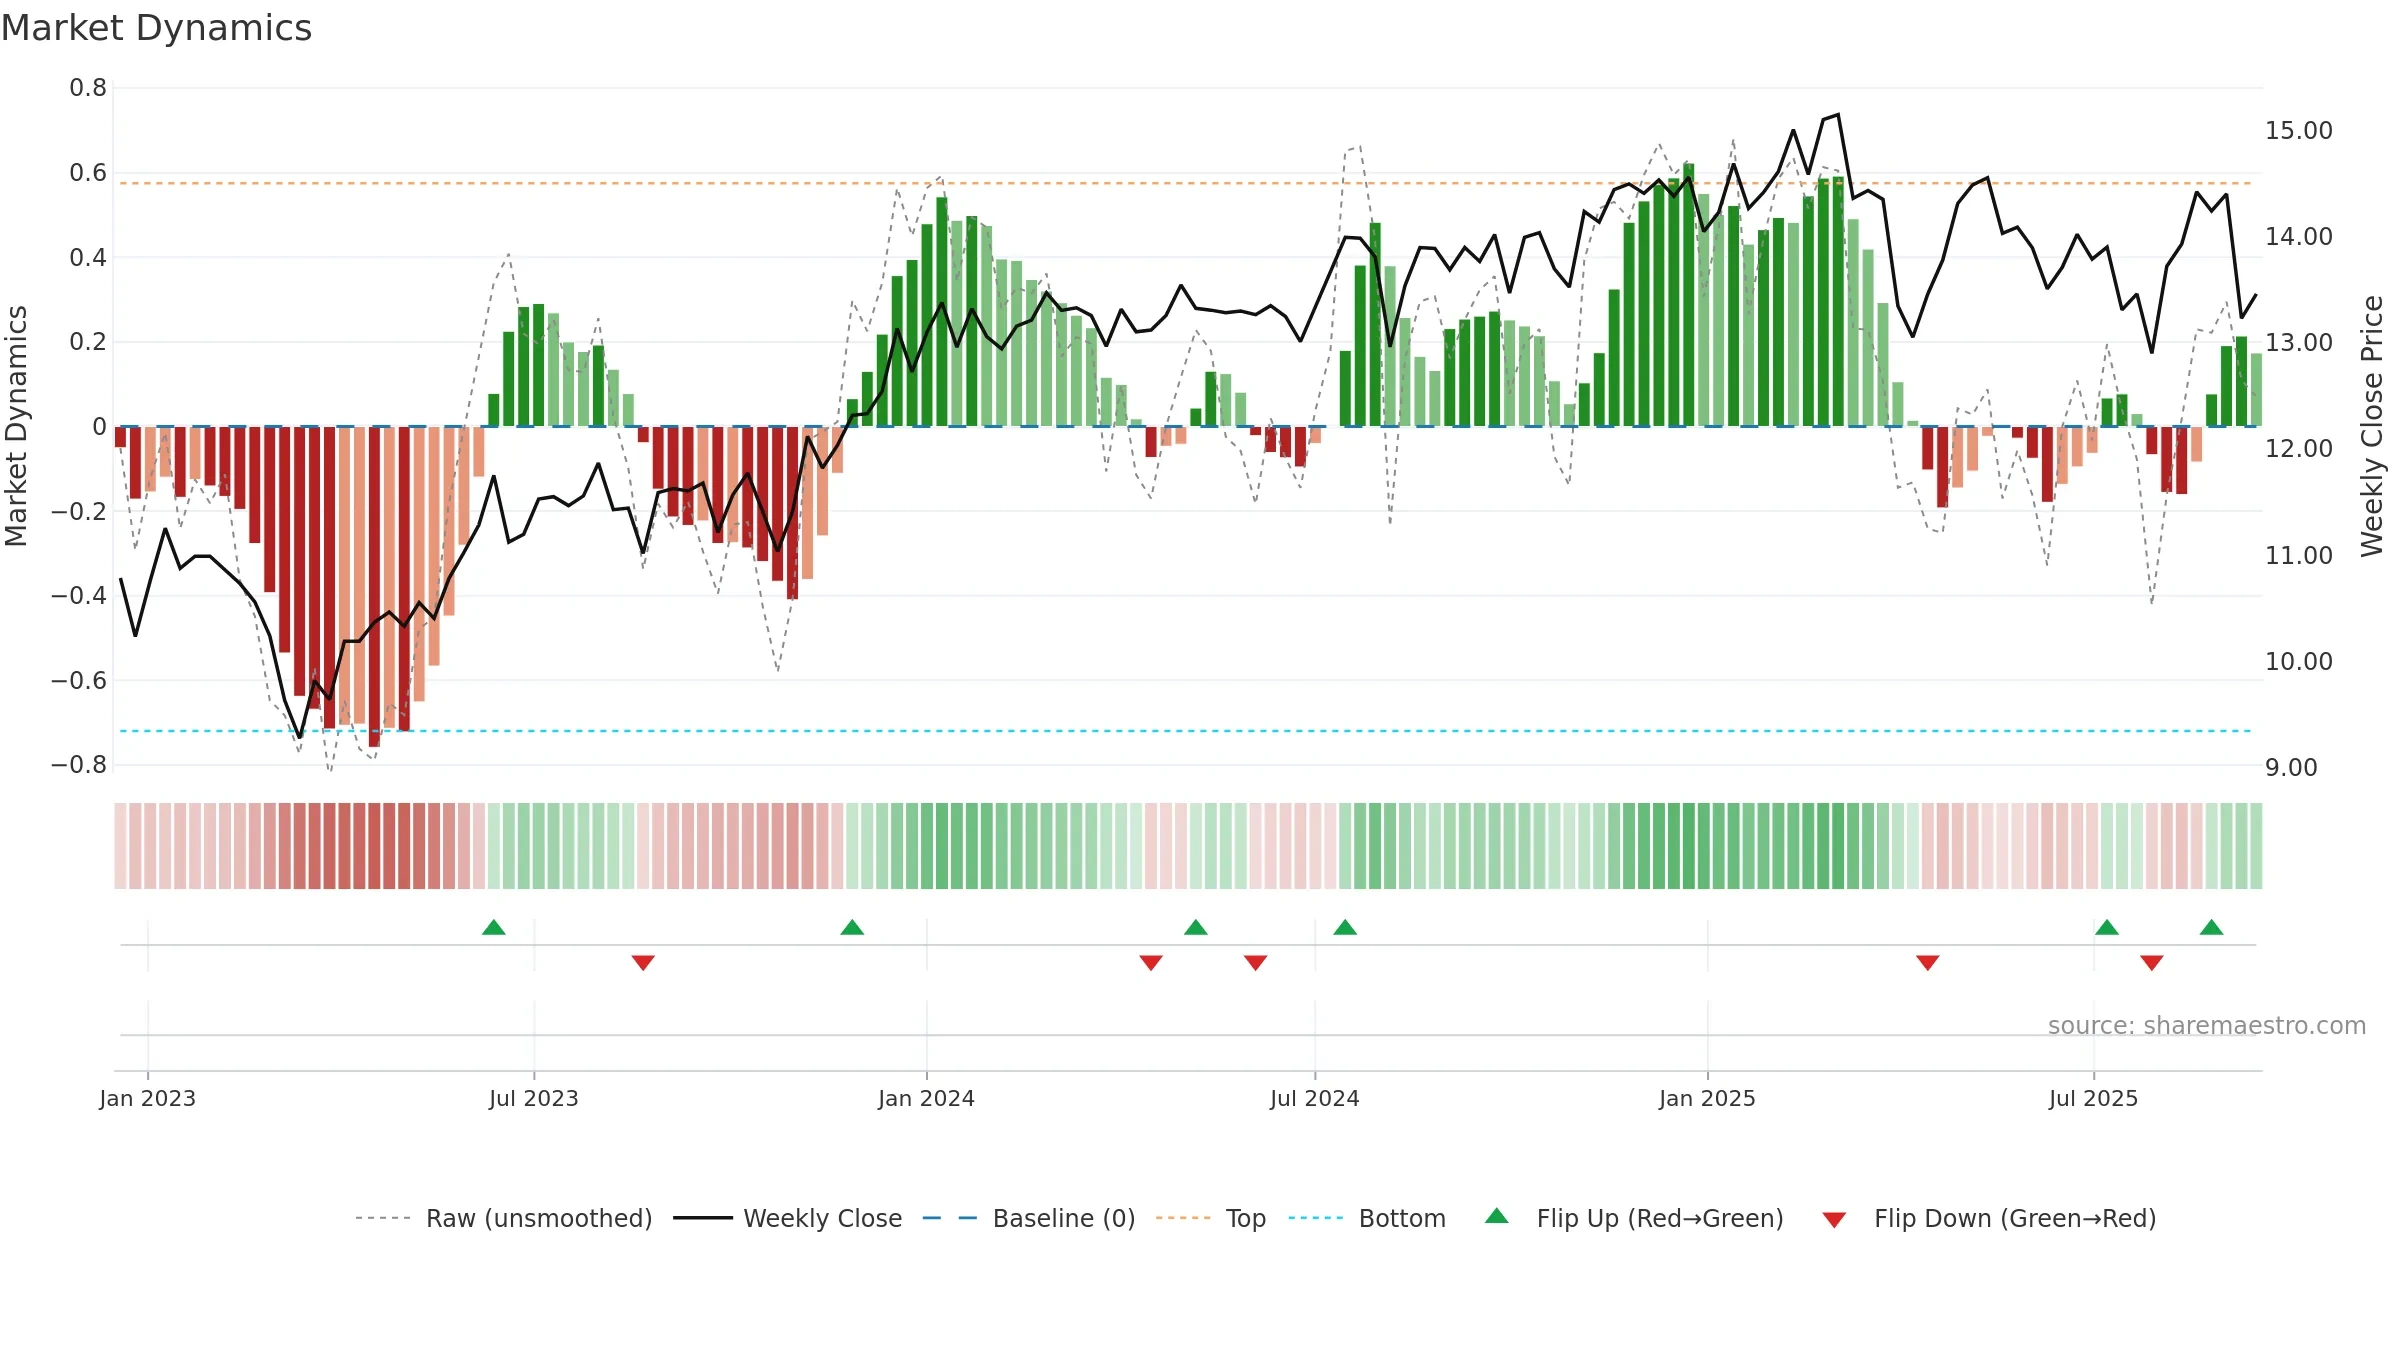The width and height of the screenshot is (2400, 1350).
Task: Toggle Flip Up (Red→Green) legend entry
Action: point(1634,1218)
